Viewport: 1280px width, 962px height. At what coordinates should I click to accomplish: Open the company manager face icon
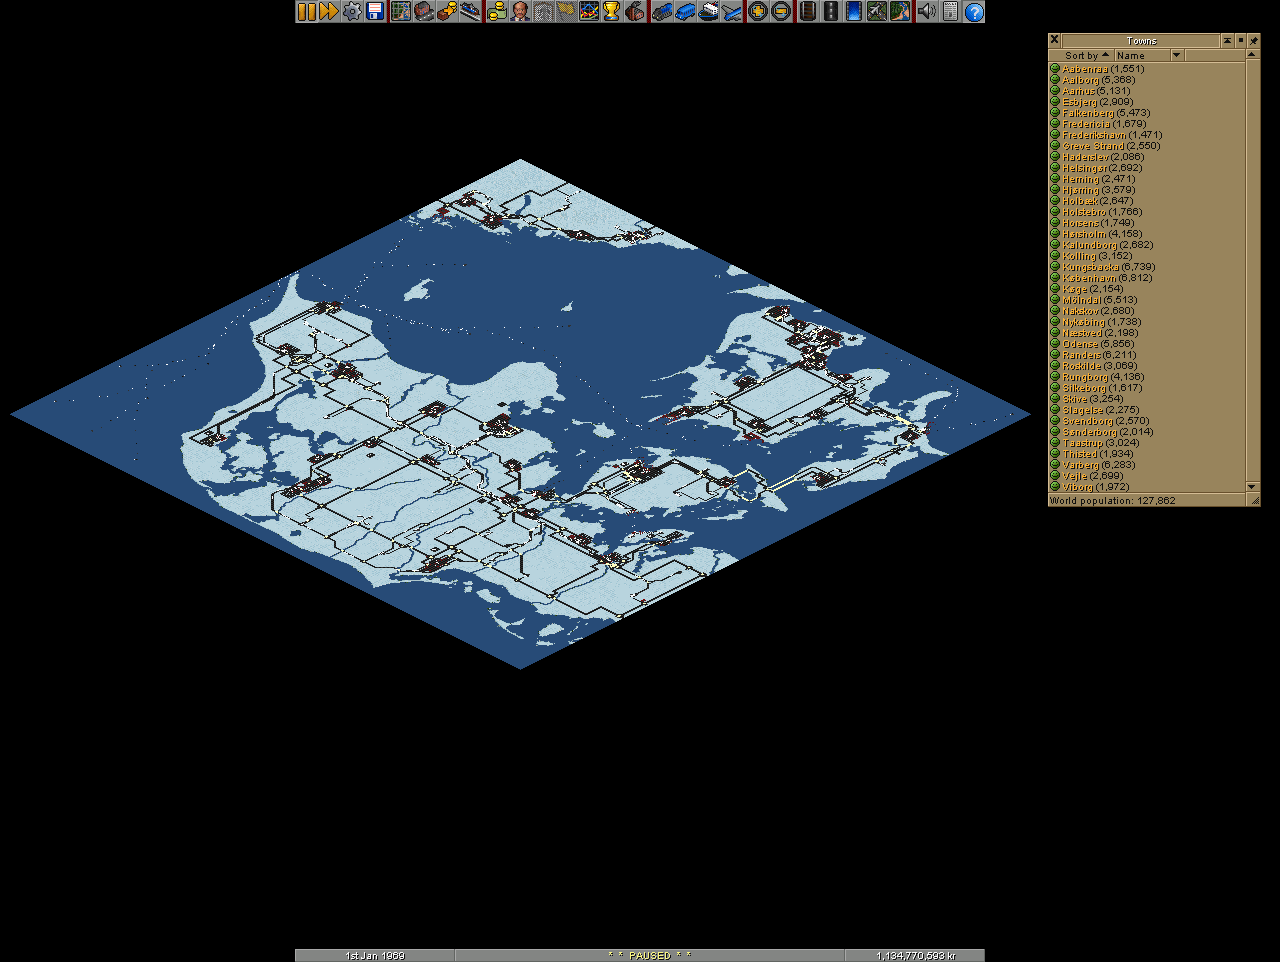tap(520, 12)
